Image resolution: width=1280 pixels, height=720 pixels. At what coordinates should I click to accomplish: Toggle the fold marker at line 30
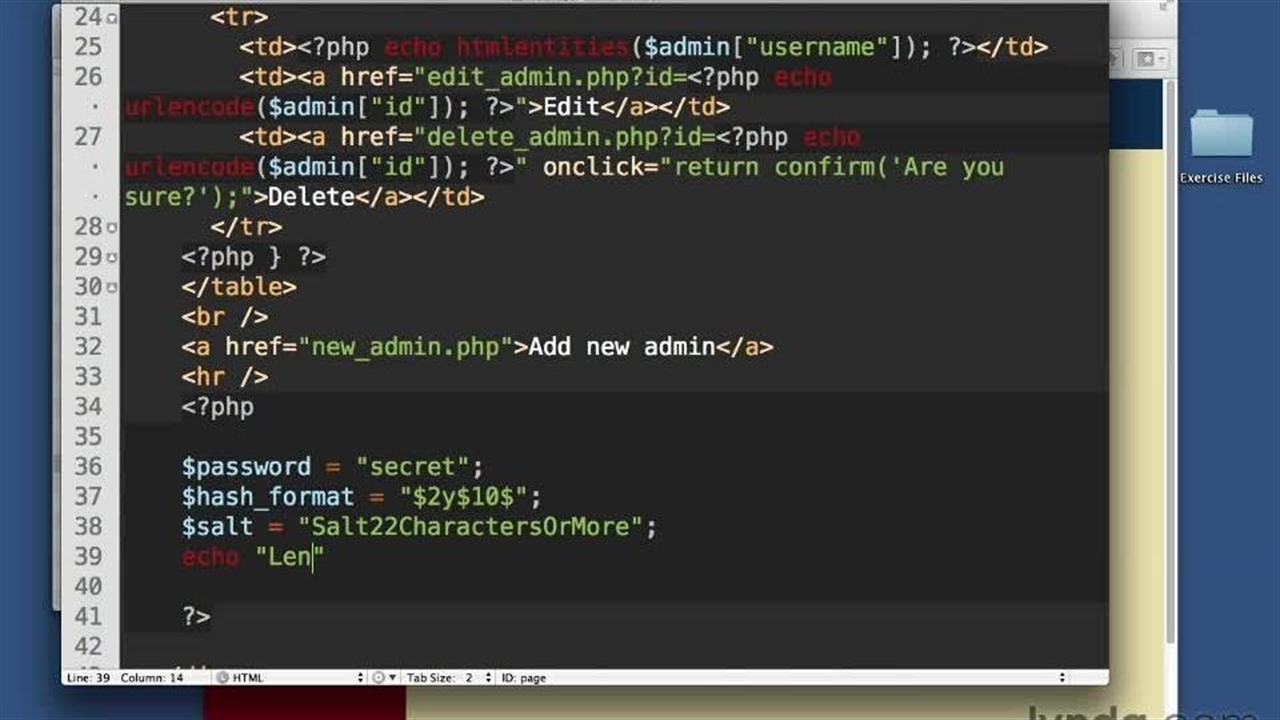tap(111, 287)
